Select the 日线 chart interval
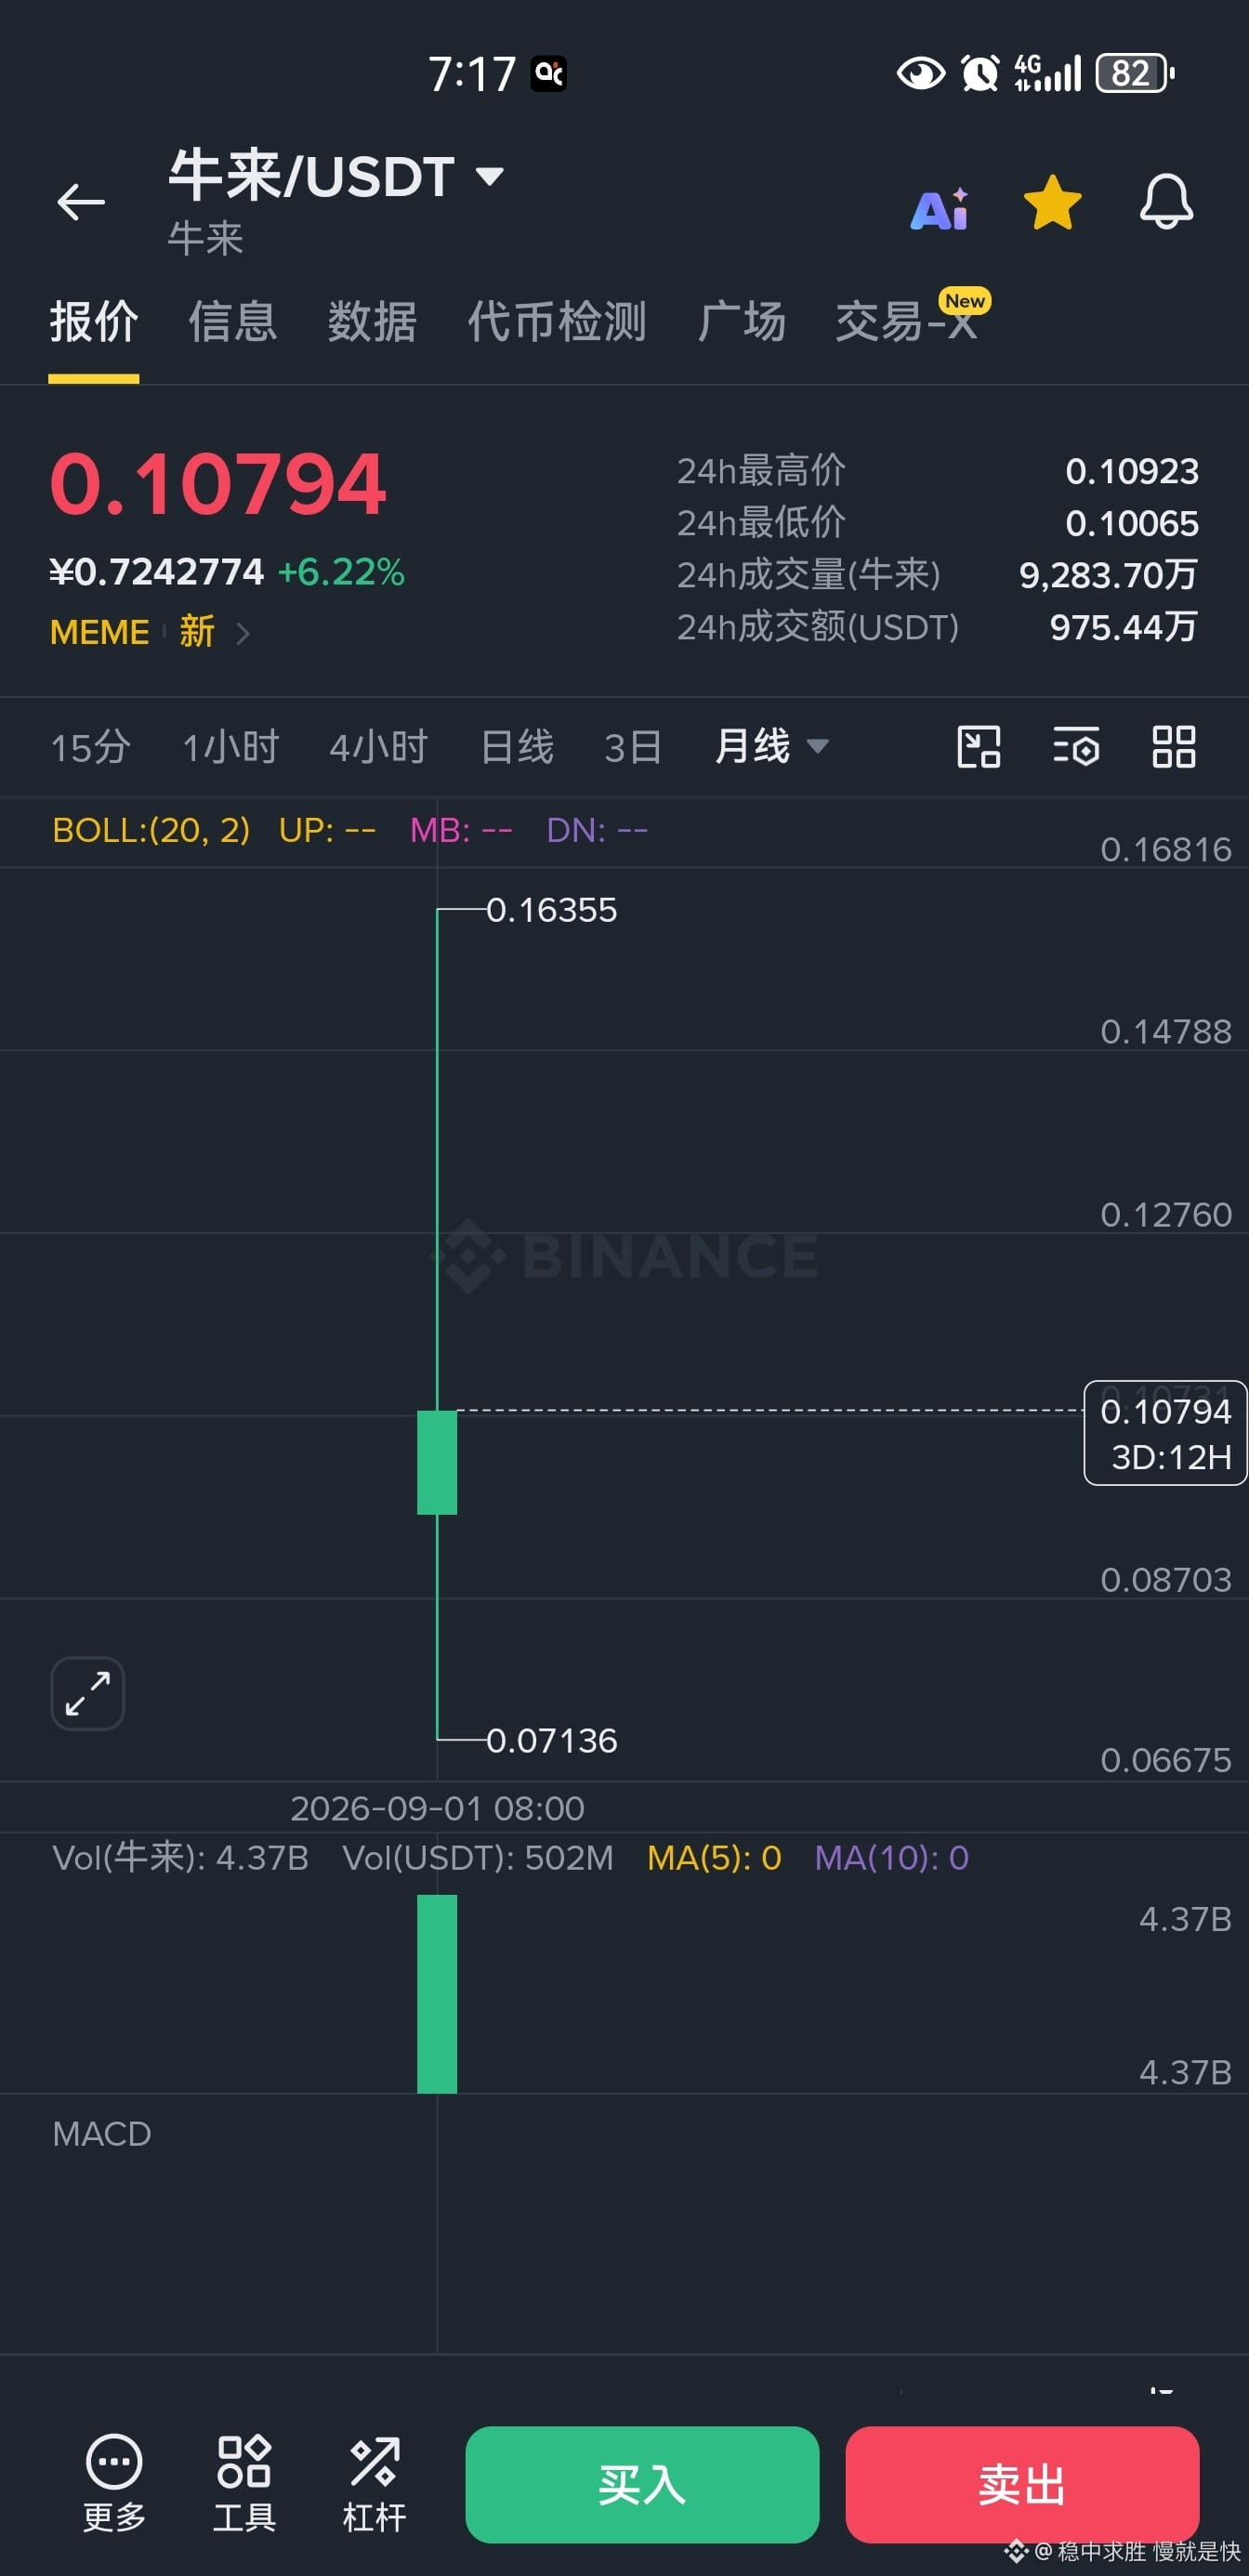 point(517,747)
